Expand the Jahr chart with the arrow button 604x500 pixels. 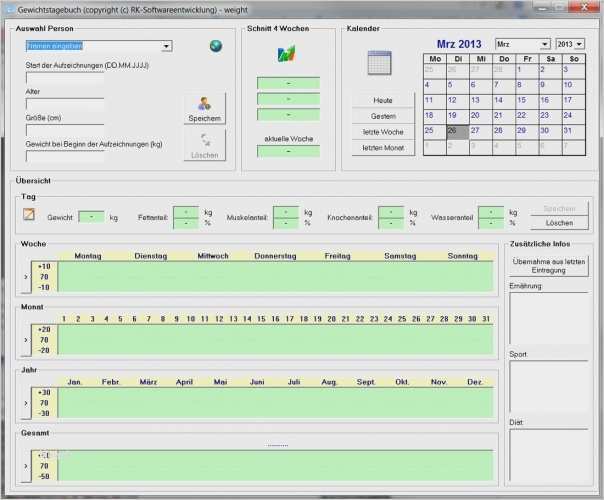(26, 403)
